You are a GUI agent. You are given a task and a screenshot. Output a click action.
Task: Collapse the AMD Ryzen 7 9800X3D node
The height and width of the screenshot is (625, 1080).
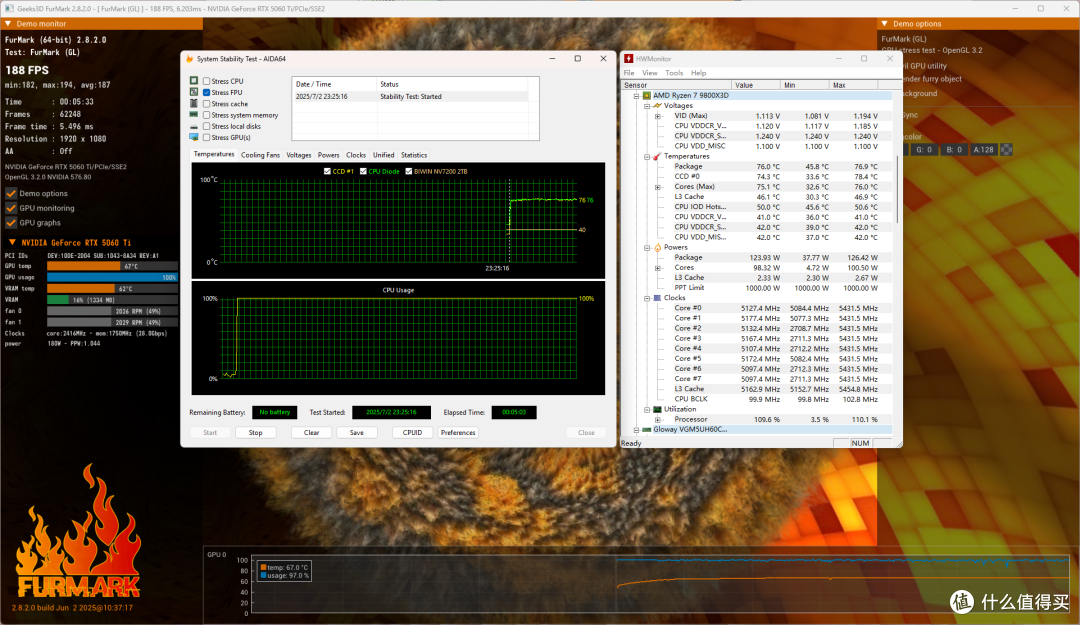pyautogui.click(x=636, y=96)
